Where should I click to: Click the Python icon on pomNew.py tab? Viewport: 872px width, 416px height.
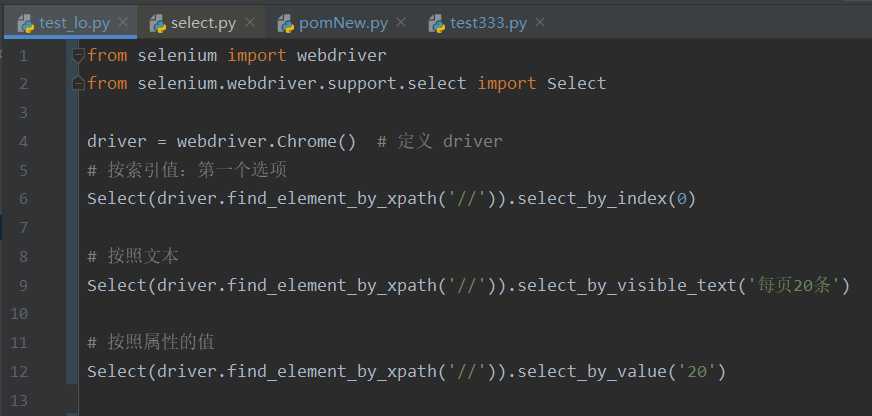click(285, 21)
